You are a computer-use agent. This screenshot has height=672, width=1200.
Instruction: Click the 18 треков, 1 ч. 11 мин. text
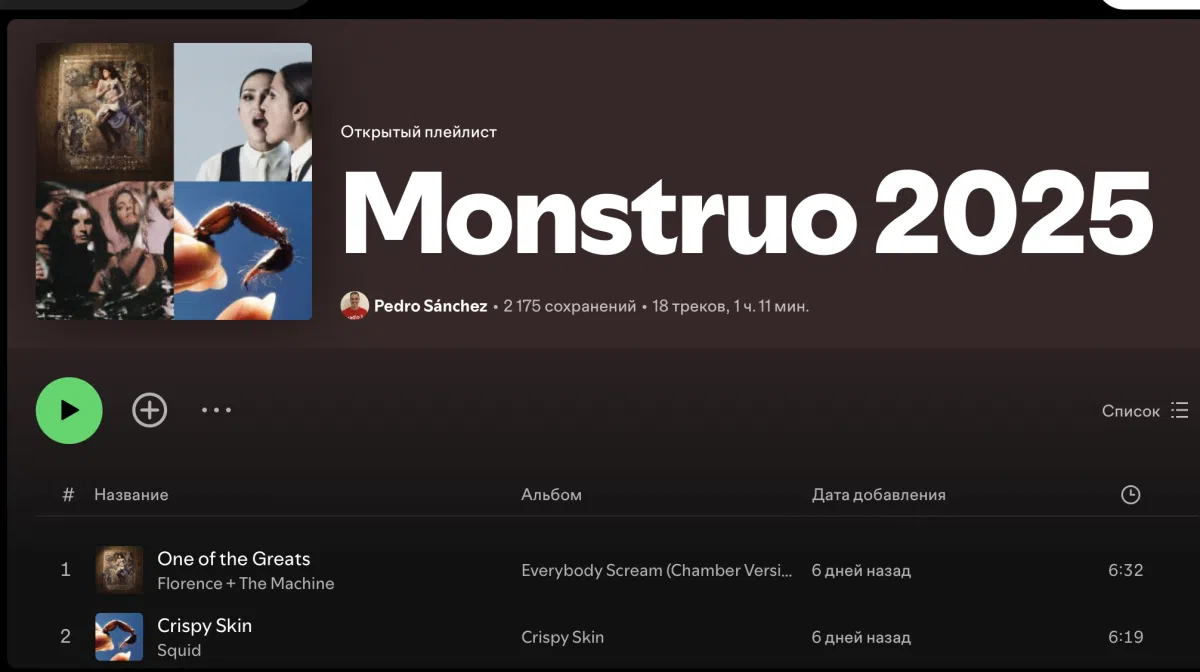coord(731,306)
